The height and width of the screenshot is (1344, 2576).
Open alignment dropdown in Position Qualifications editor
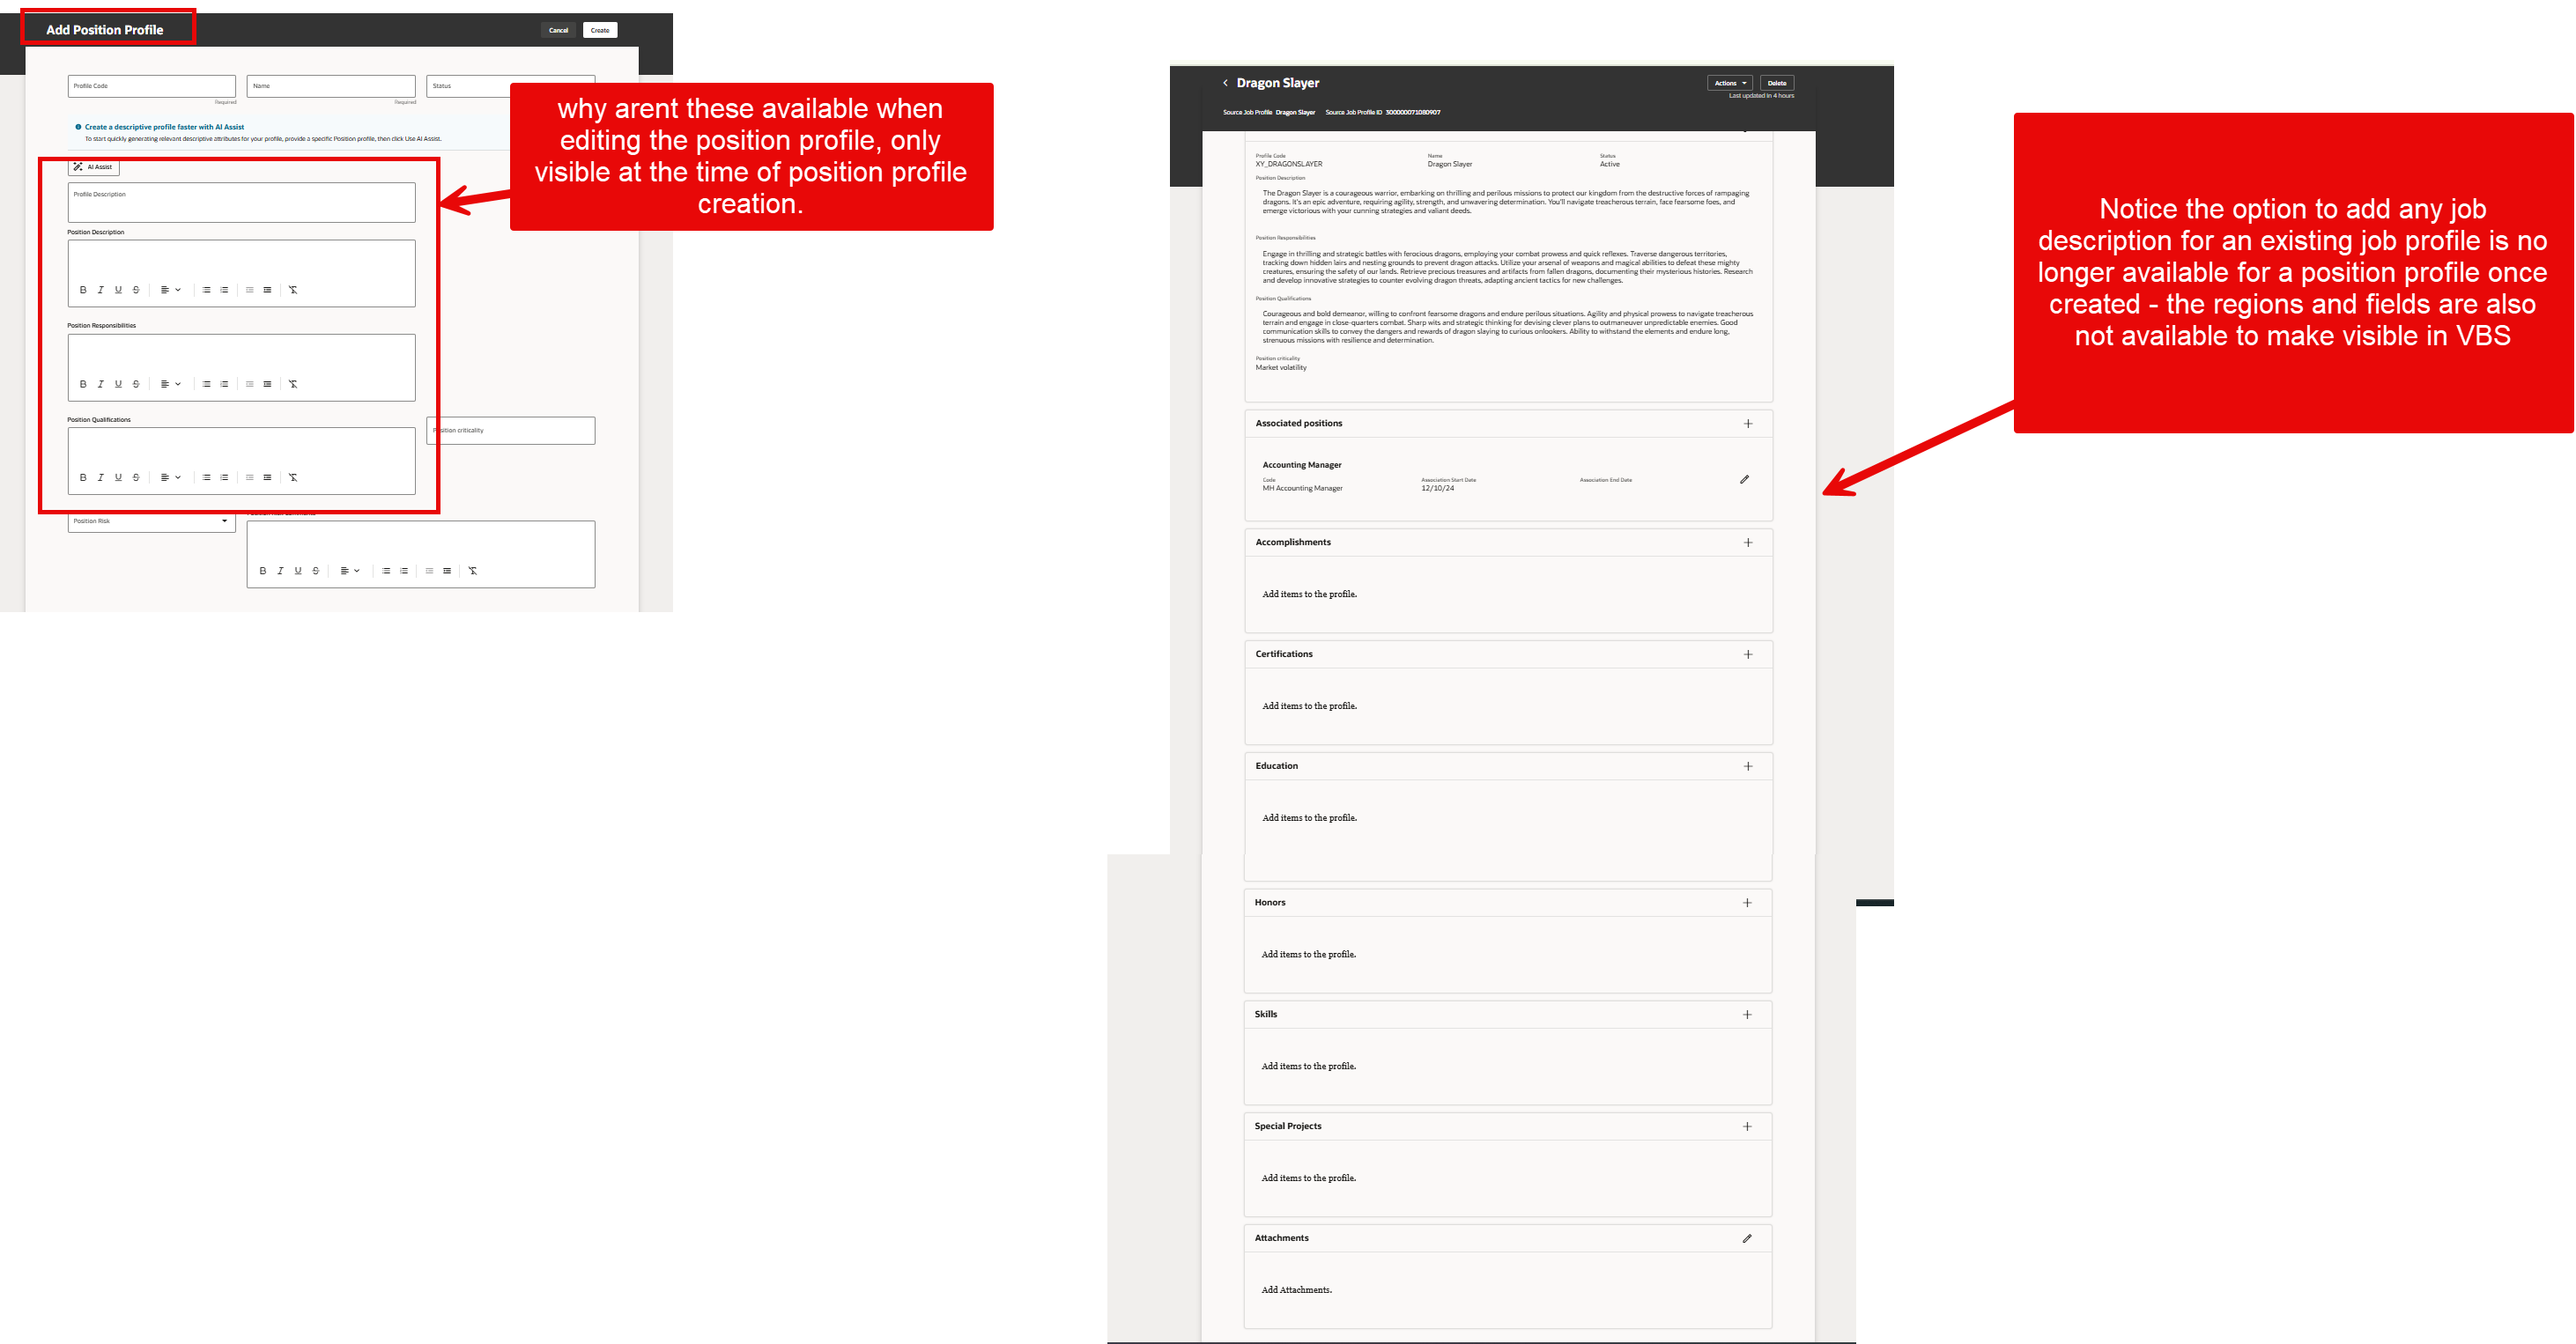(170, 478)
